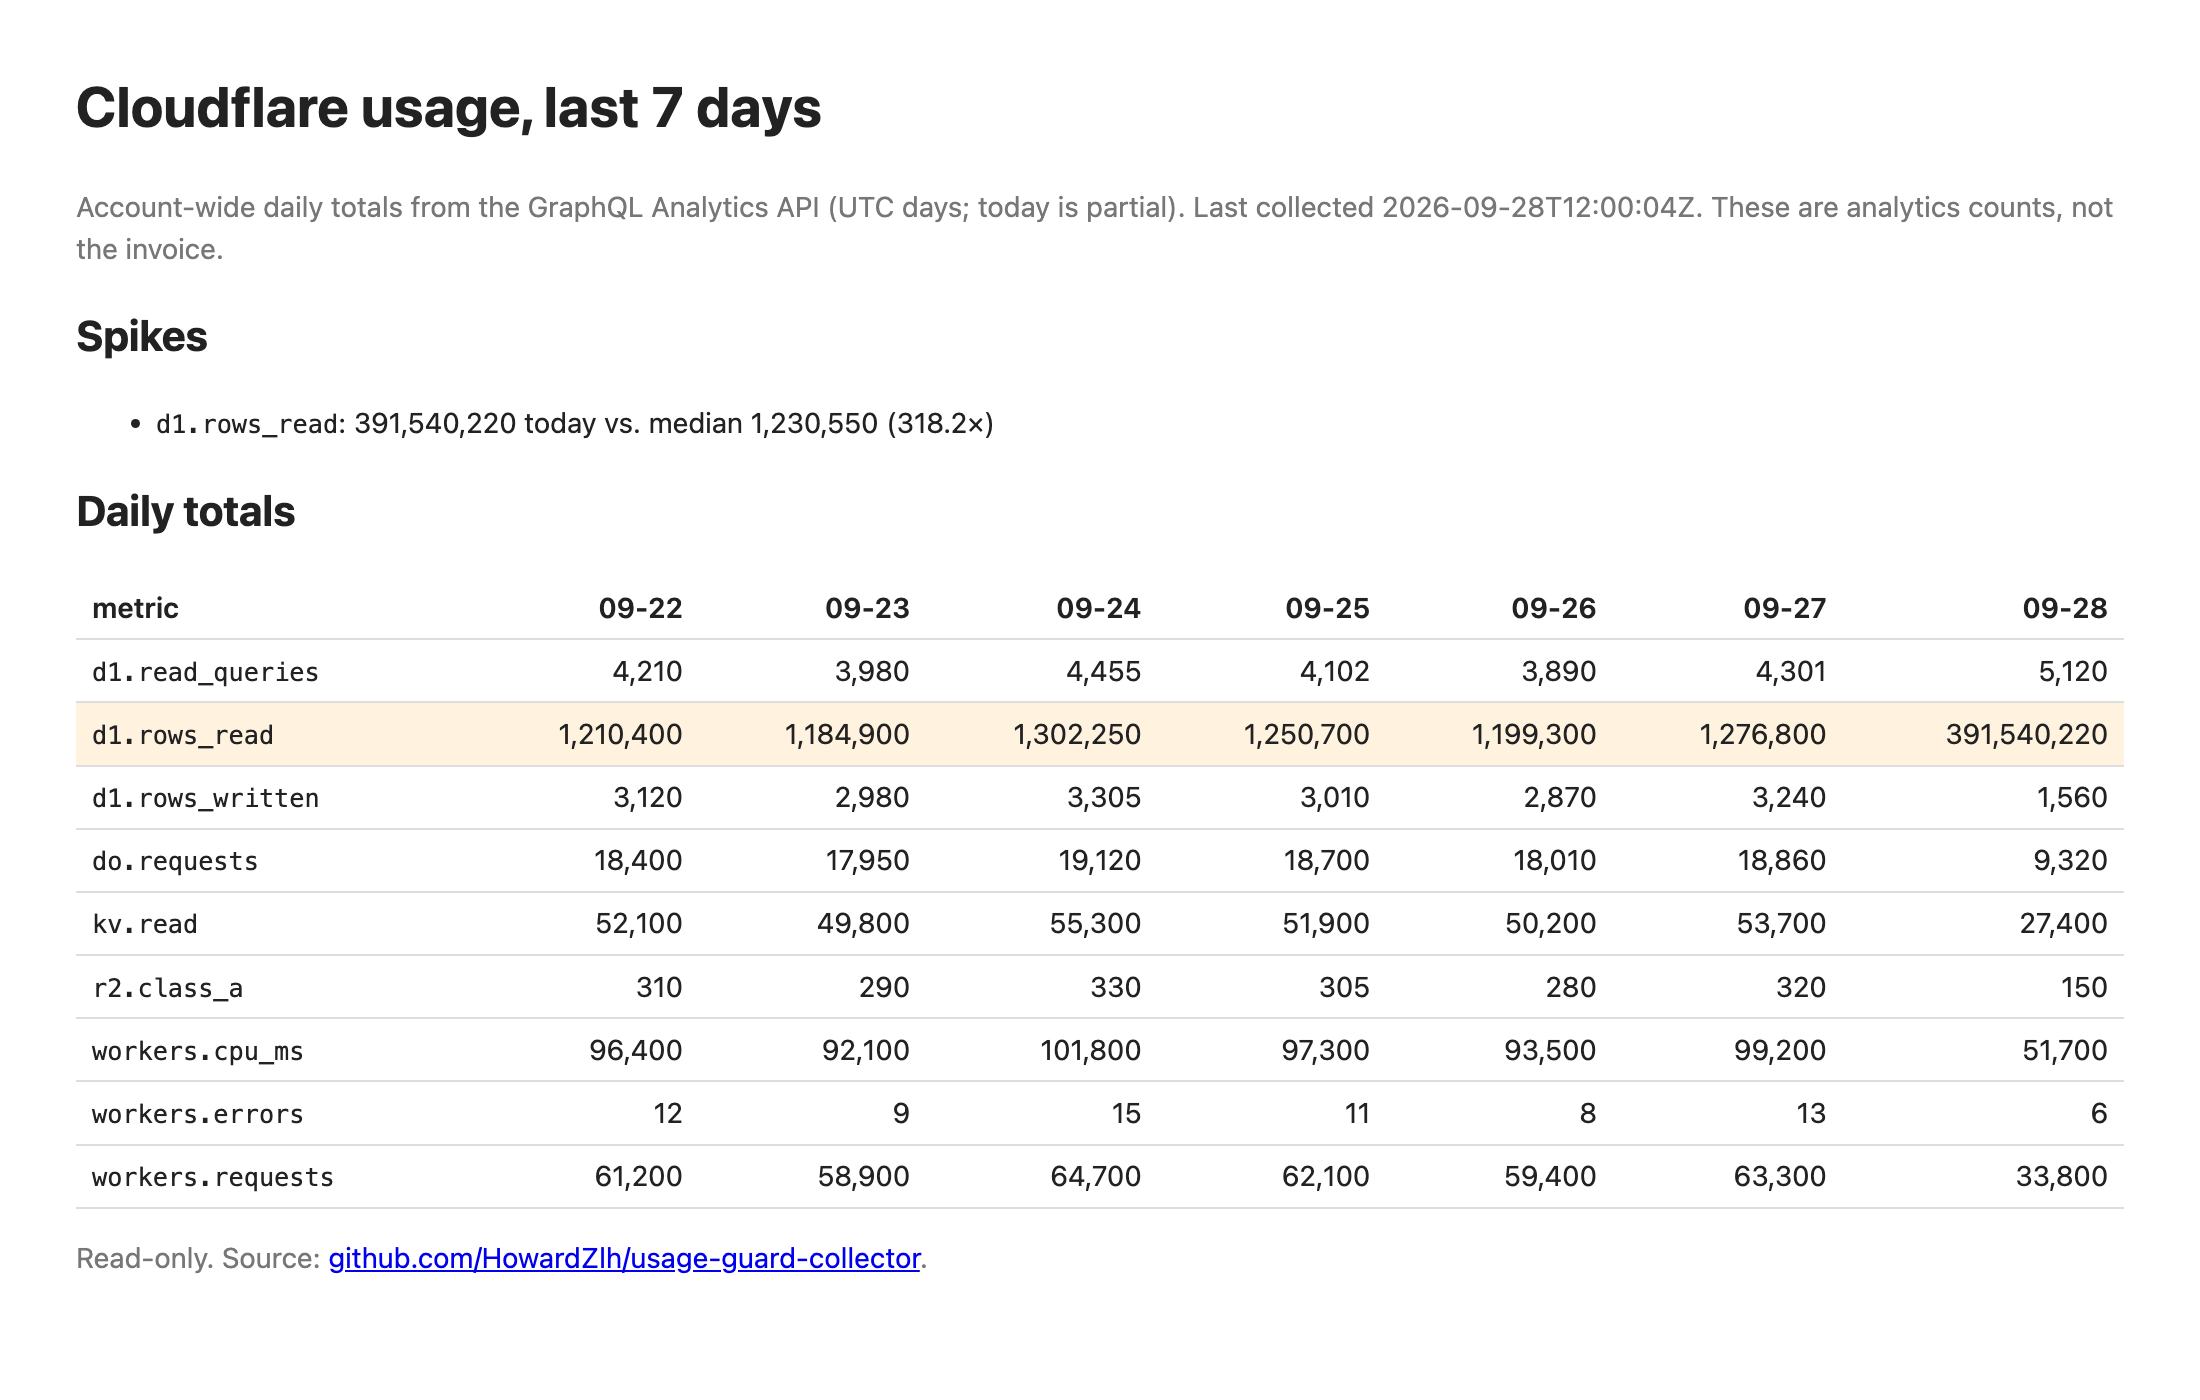Click the 09-24 column header
The height and width of the screenshot is (1400, 2200).
click(1098, 608)
